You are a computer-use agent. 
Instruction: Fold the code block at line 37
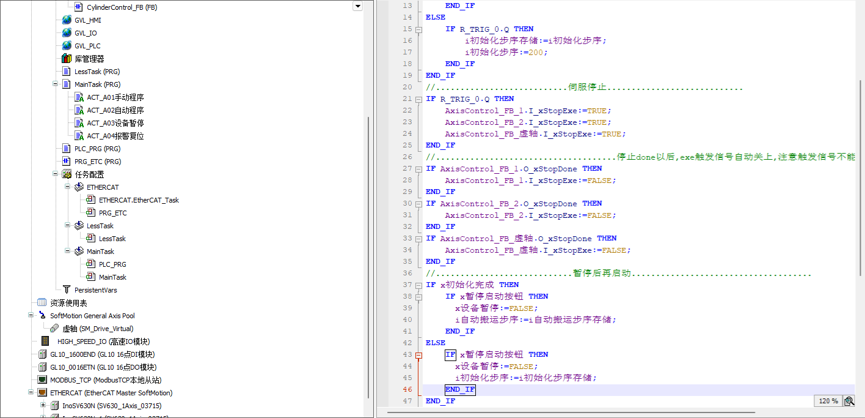point(418,285)
